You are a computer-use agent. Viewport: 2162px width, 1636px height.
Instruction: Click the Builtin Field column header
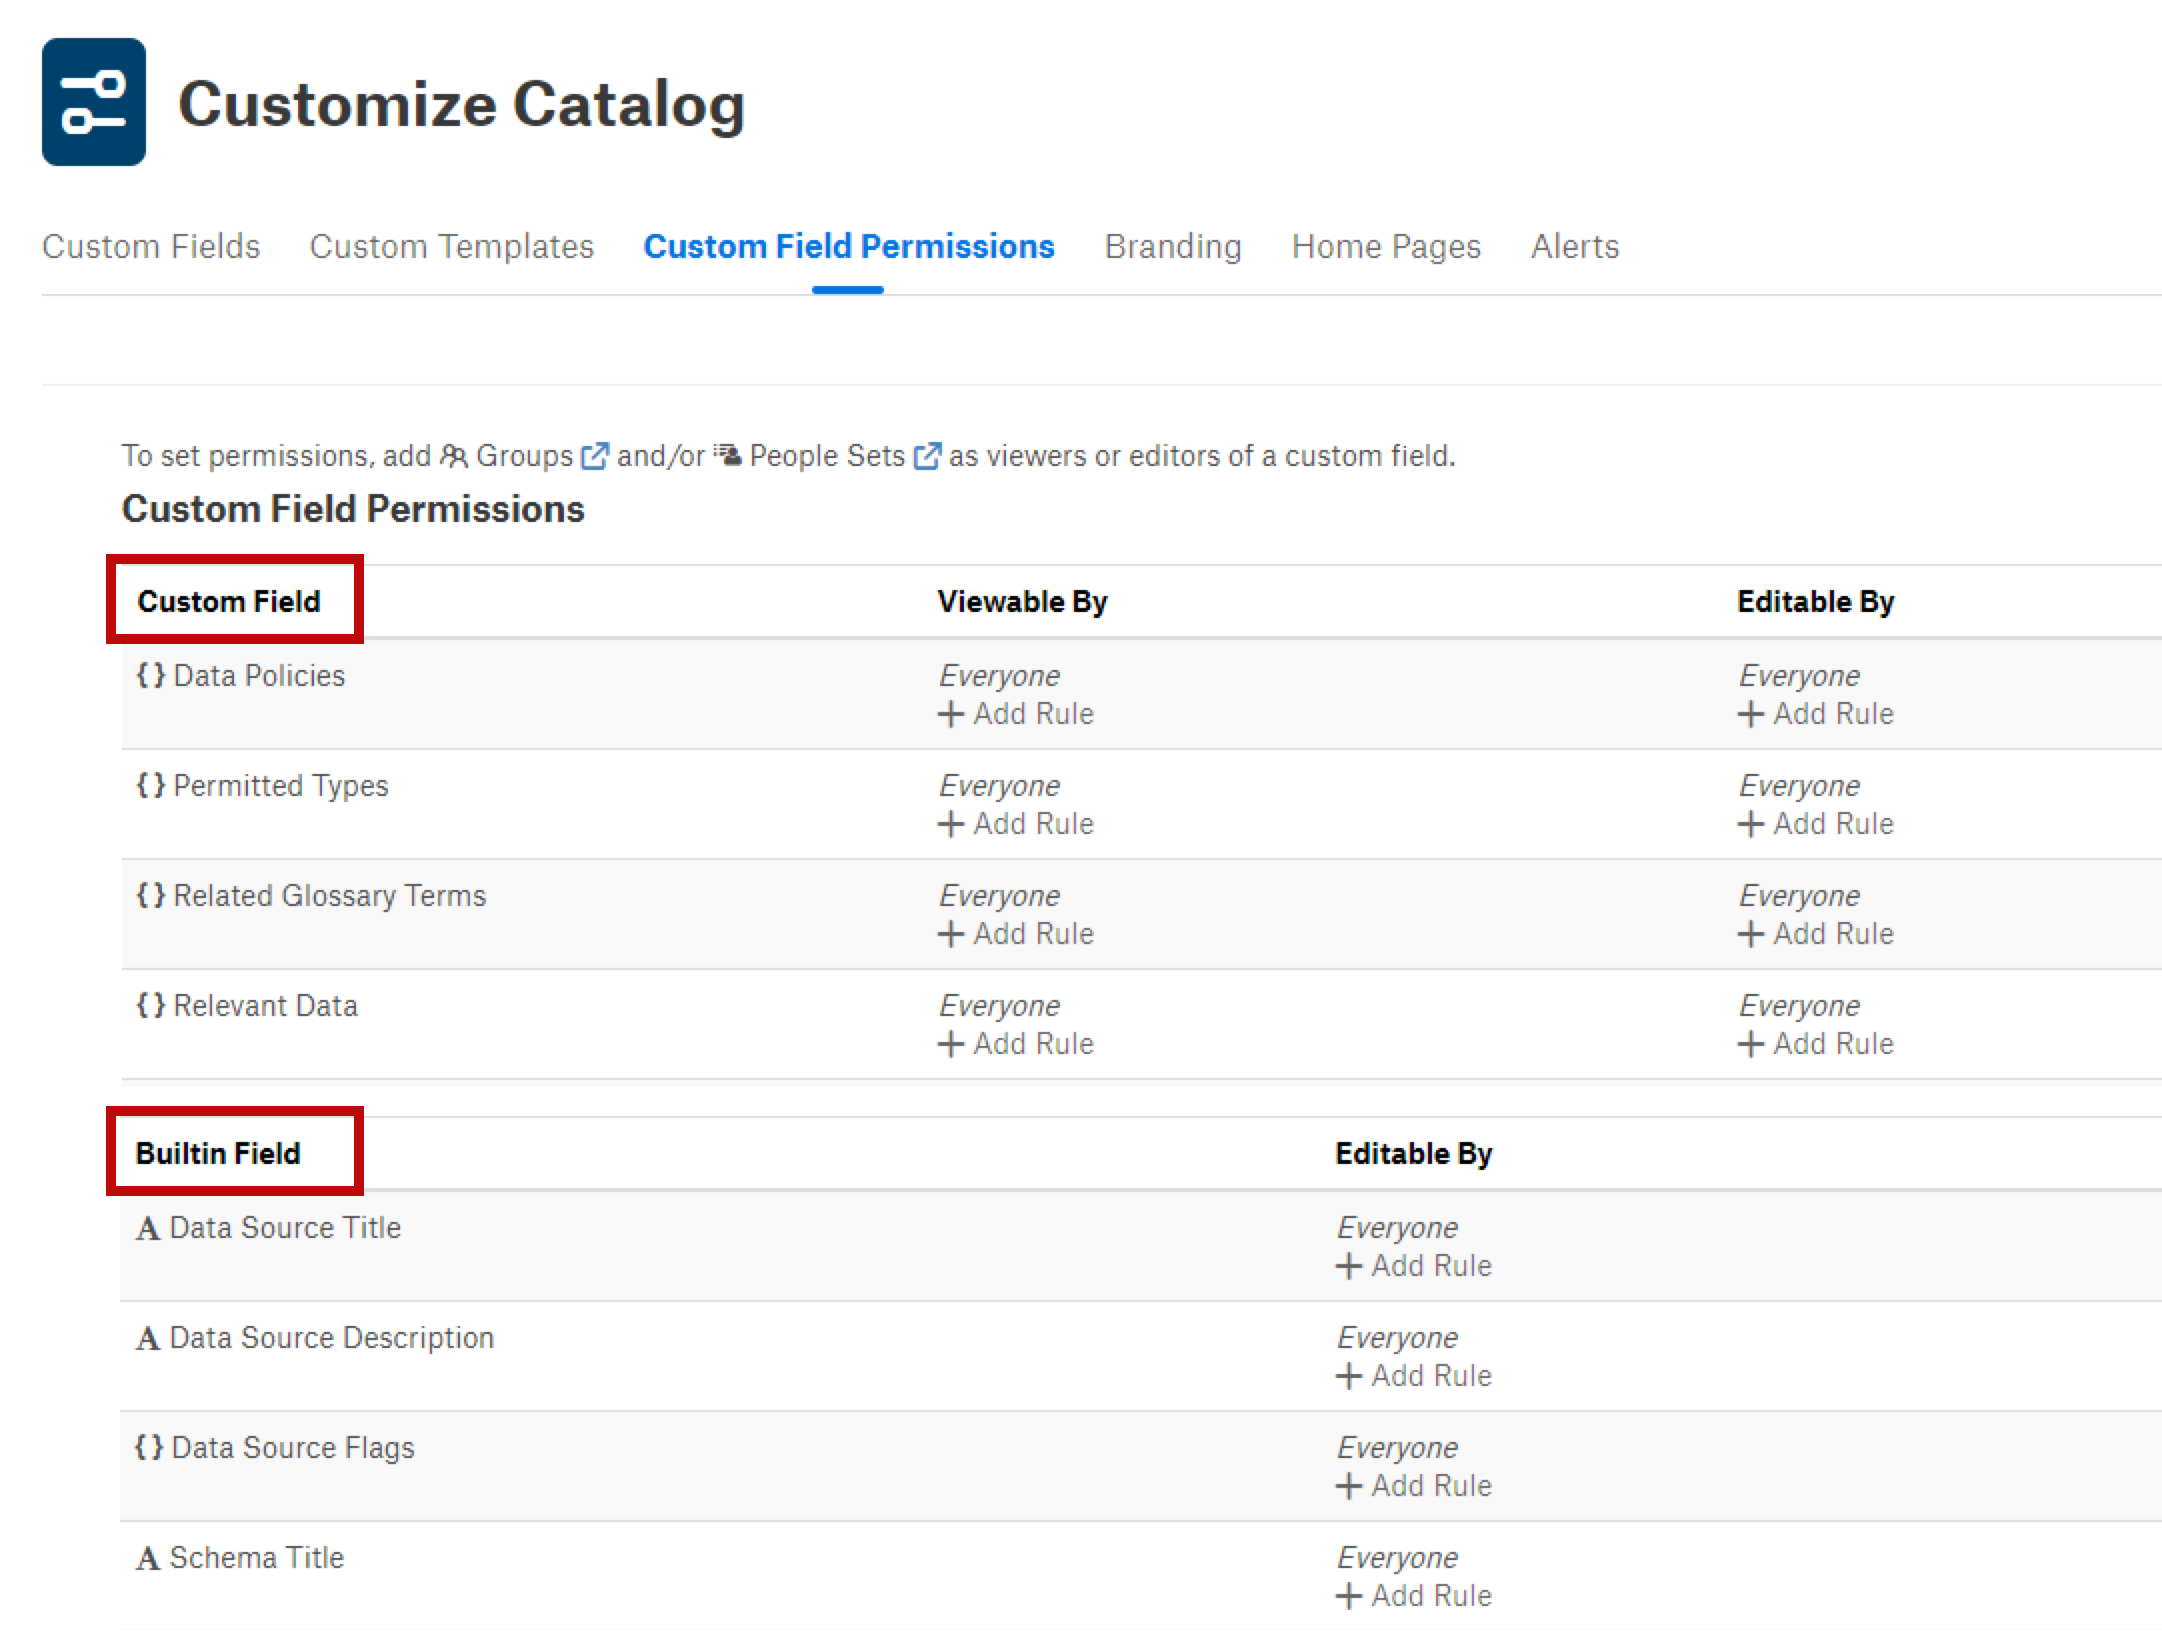click(218, 1153)
